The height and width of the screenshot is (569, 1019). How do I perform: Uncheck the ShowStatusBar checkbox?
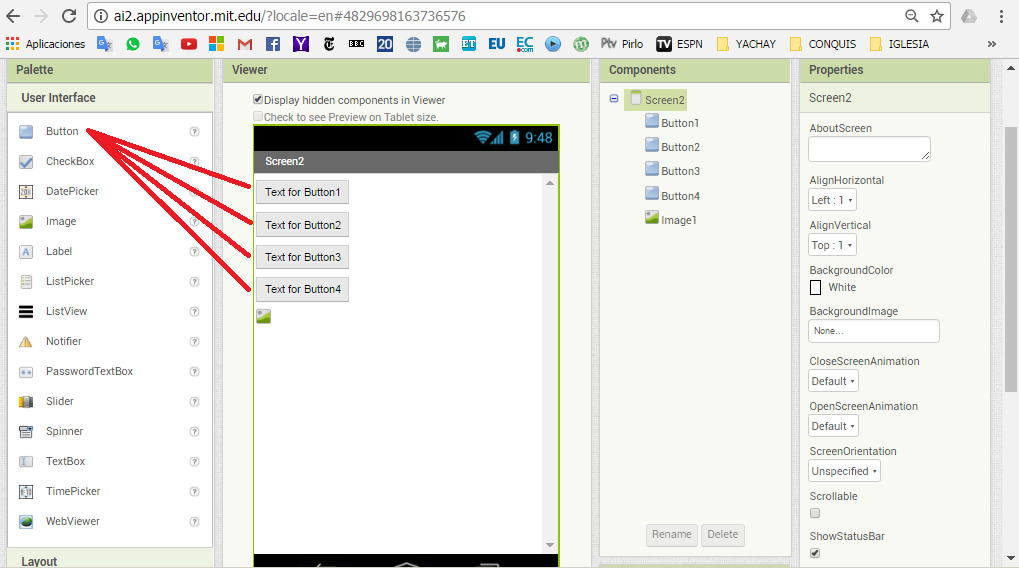point(815,553)
